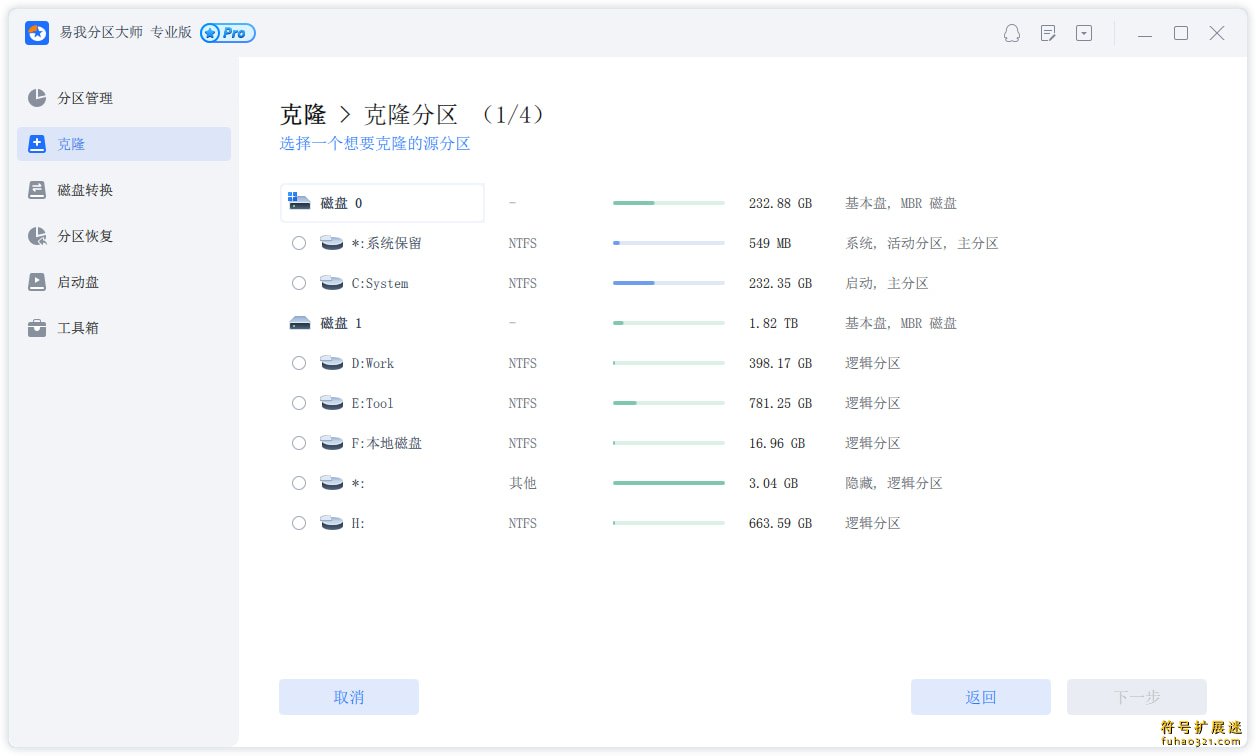Image resolution: width=1256 pixels, height=756 pixels.
Task: Click the 系统保留 partition drive icon
Action: pyautogui.click(x=332, y=243)
